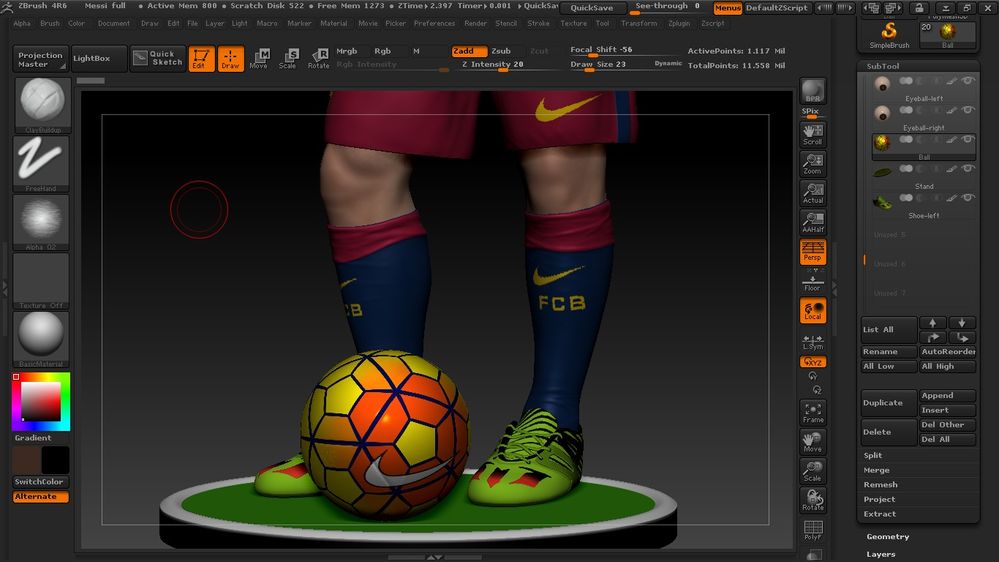999x562 pixels.
Task: Click the Move icon in right shelf
Action: (813, 442)
